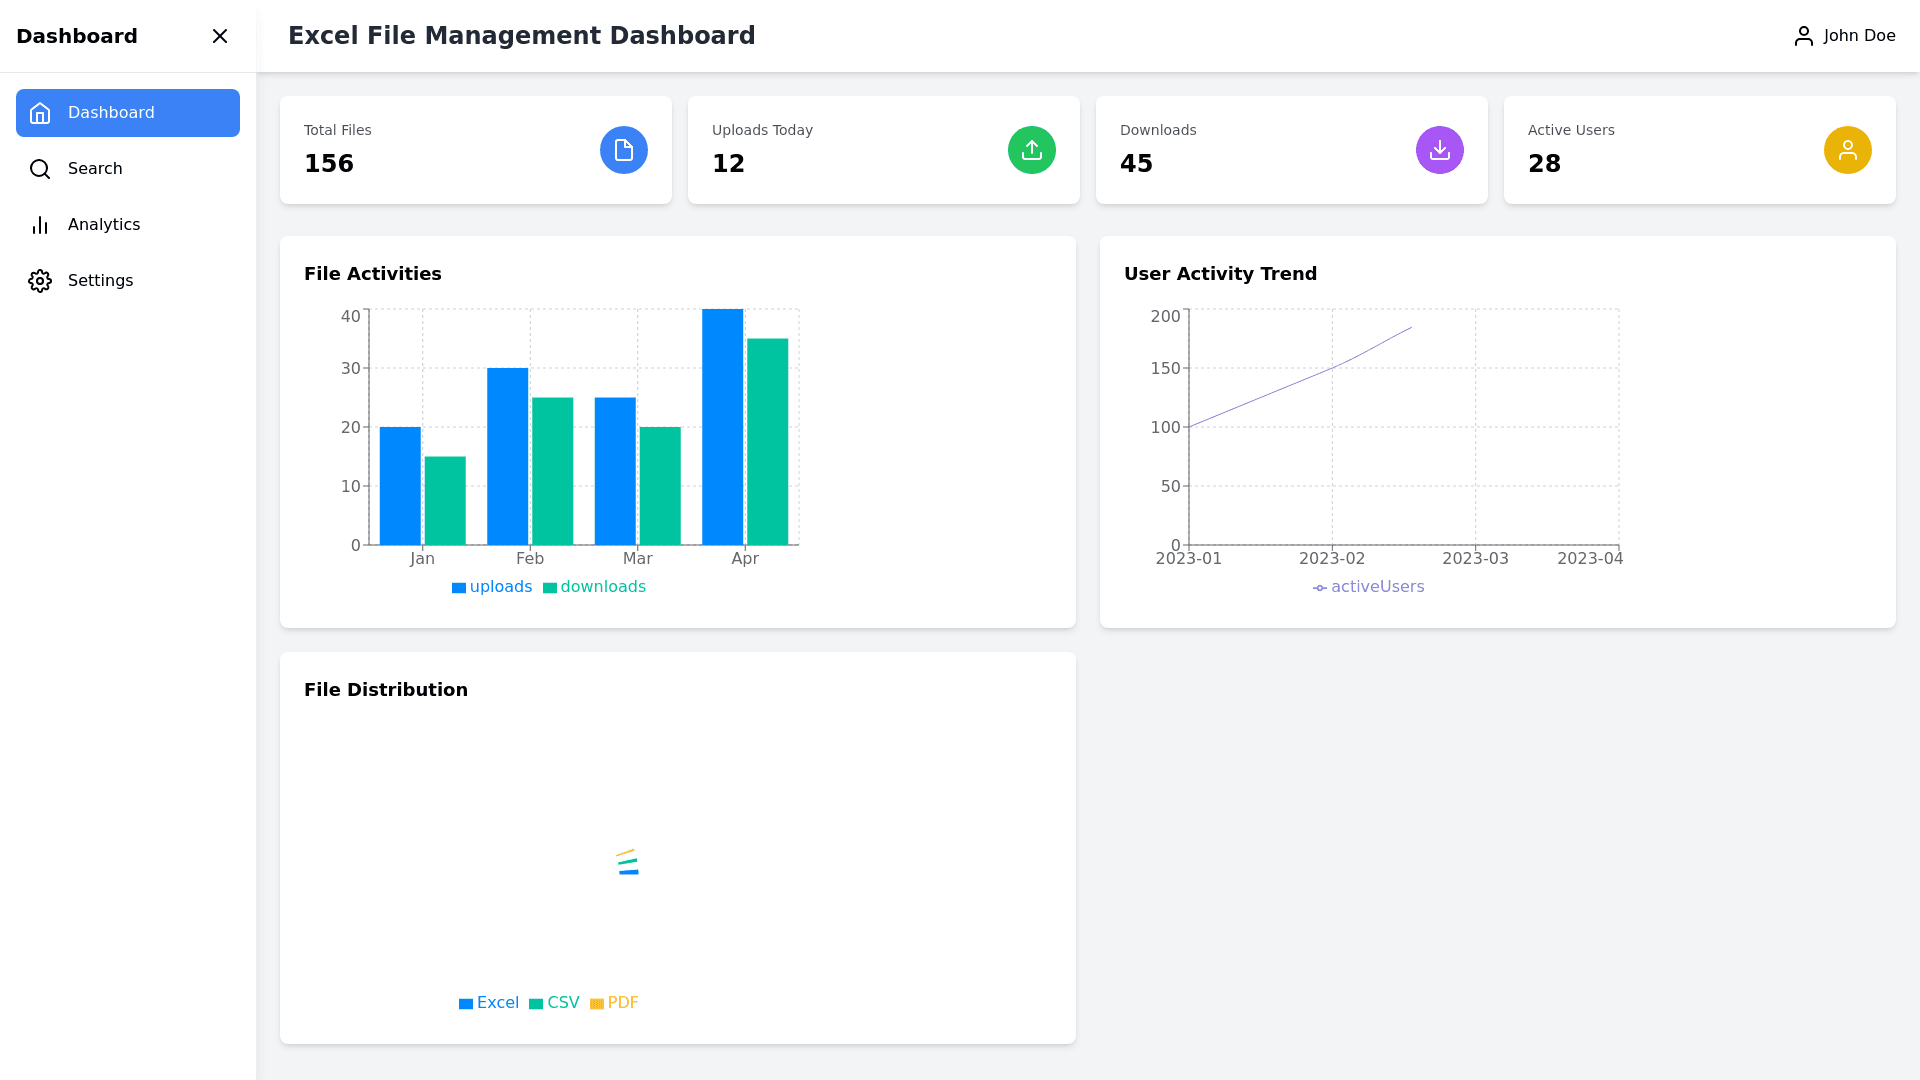Click the purple Downloads icon
Viewport: 1920px width, 1080px height.
coord(1439,150)
